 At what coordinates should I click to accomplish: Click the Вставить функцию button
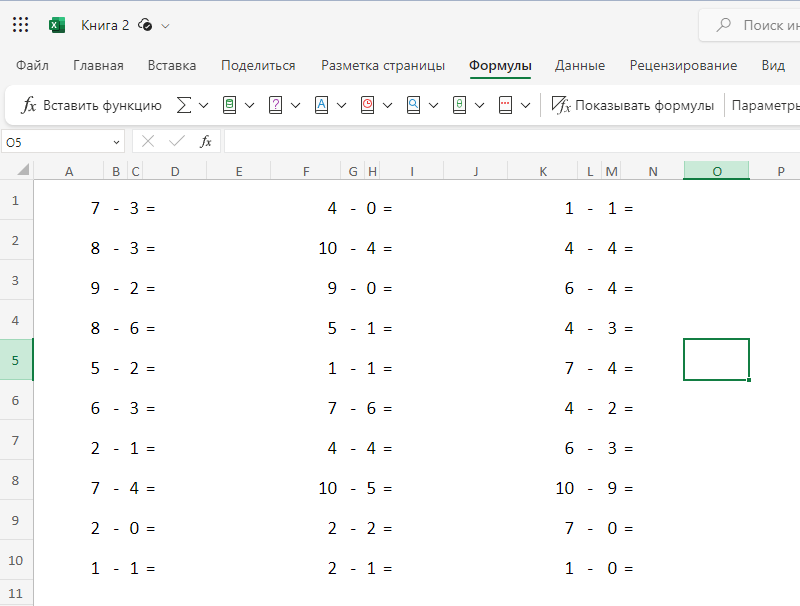90,104
